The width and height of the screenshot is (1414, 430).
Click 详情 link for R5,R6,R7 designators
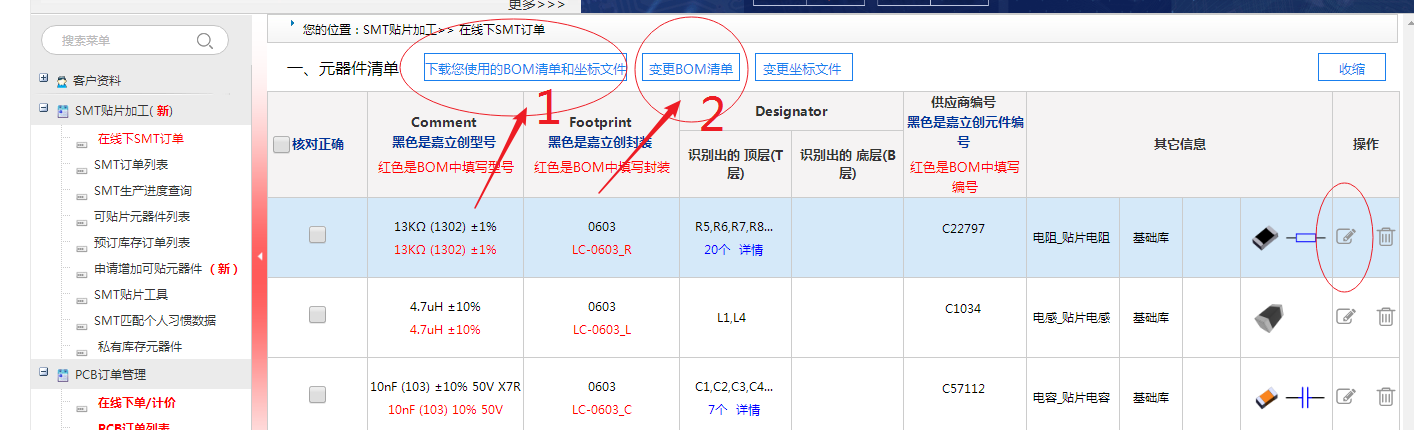pos(750,250)
